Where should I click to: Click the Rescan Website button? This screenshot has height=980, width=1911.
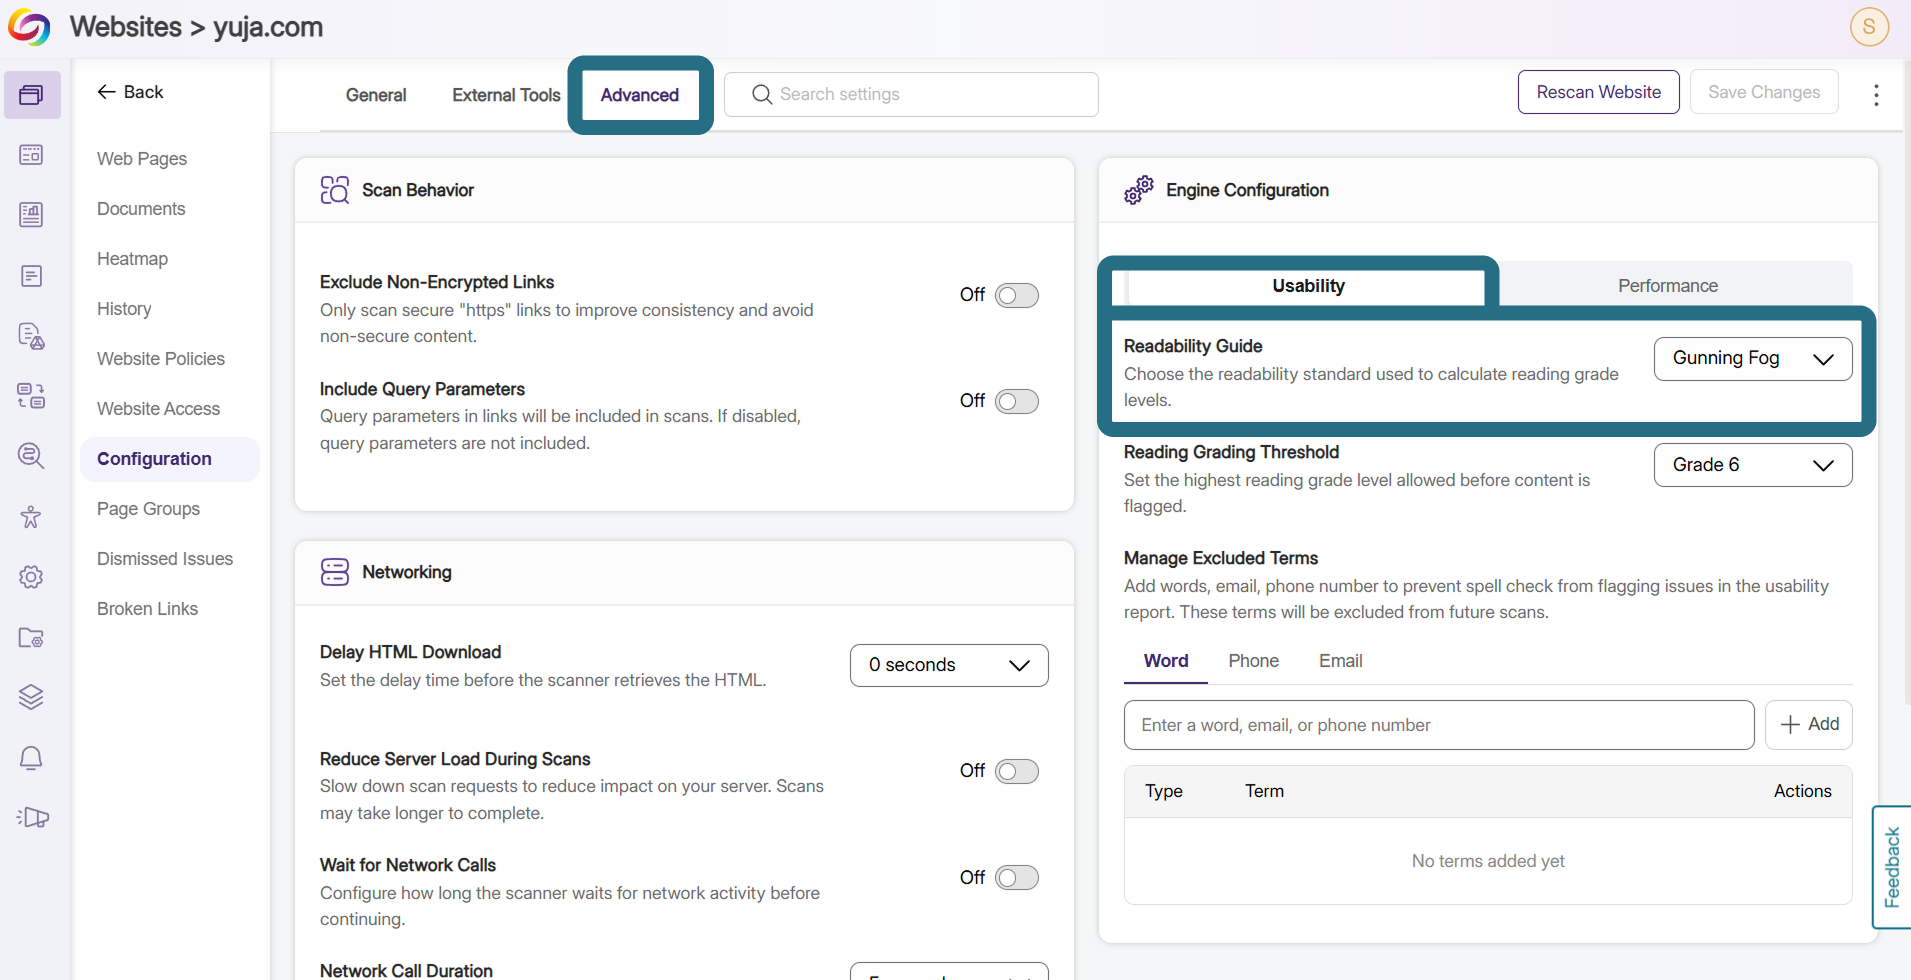[x=1598, y=92]
